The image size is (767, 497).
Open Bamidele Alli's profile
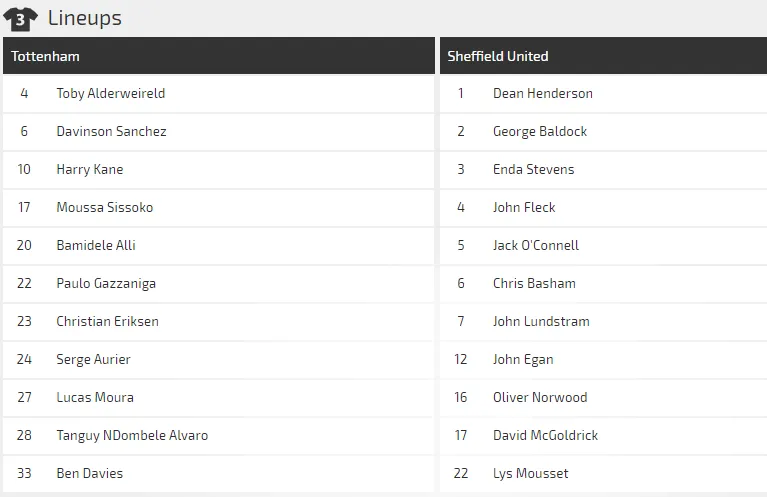click(x=96, y=245)
